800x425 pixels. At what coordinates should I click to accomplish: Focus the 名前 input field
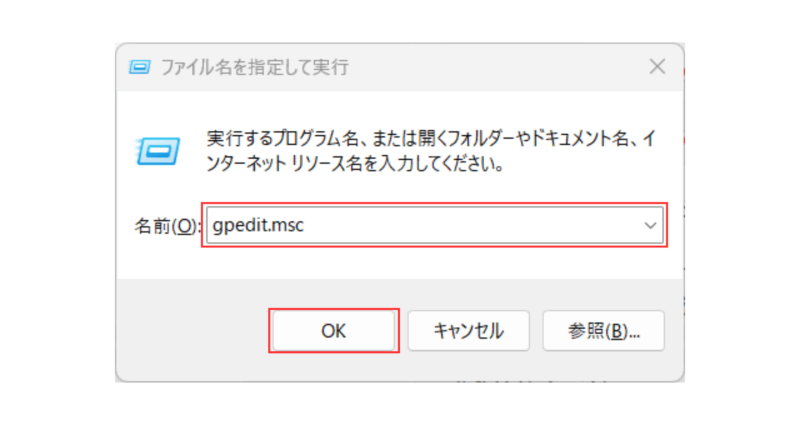(435, 225)
